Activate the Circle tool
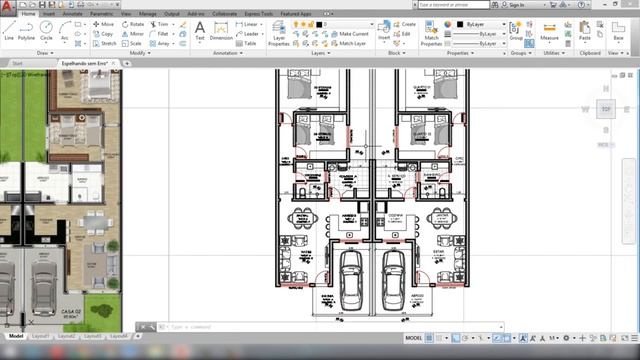 (x=46, y=31)
